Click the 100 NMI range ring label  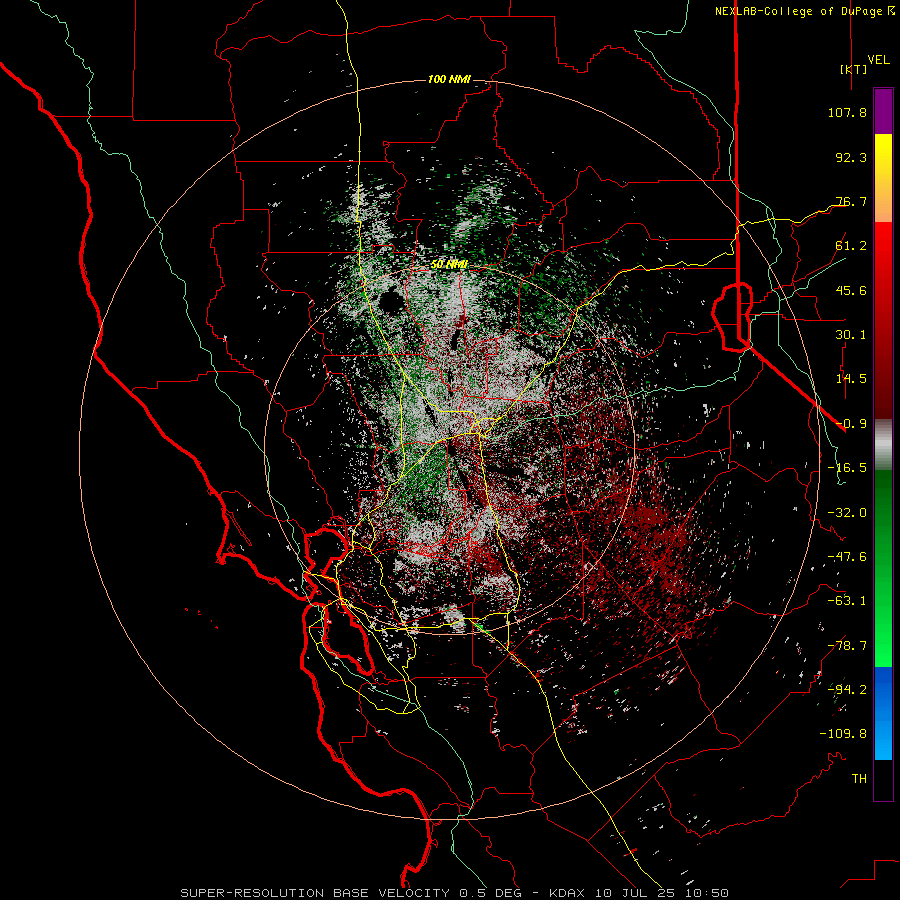coord(449,79)
